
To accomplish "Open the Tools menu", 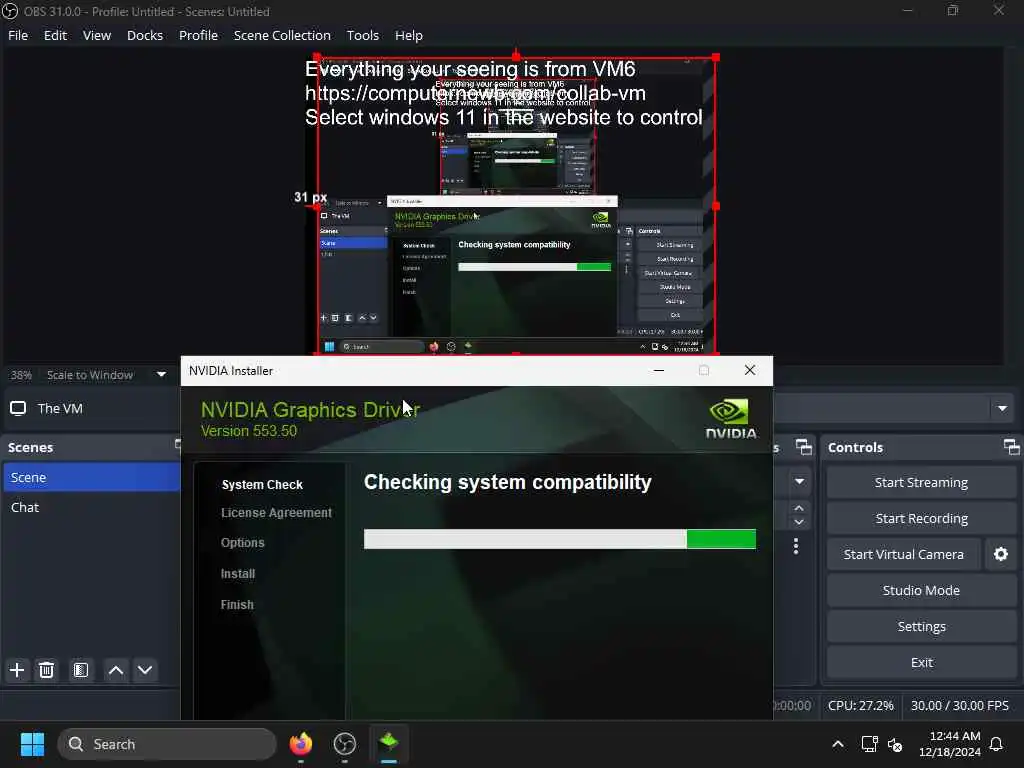I will (x=362, y=35).
